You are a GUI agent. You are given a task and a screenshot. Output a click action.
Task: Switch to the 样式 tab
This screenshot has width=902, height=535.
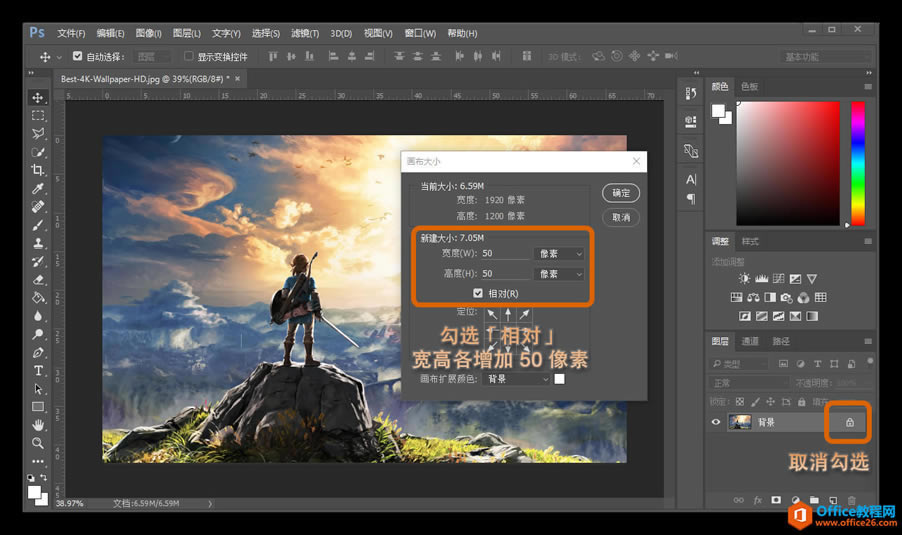(x=750, y=242)
